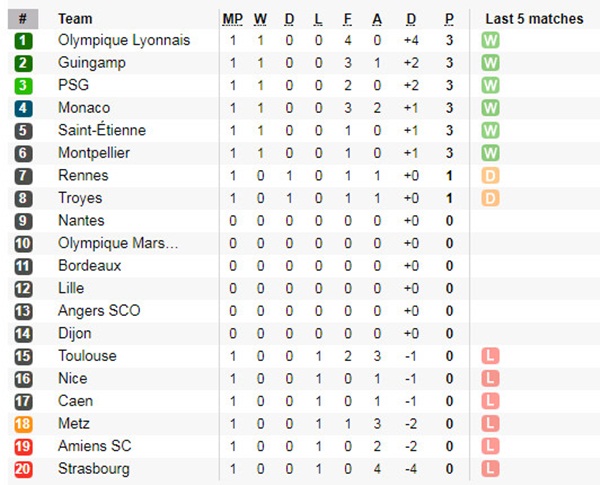This screenshot has width=600, height=485.
Task: Click the D result icon for Rennes
Action: tap(490, 176)
